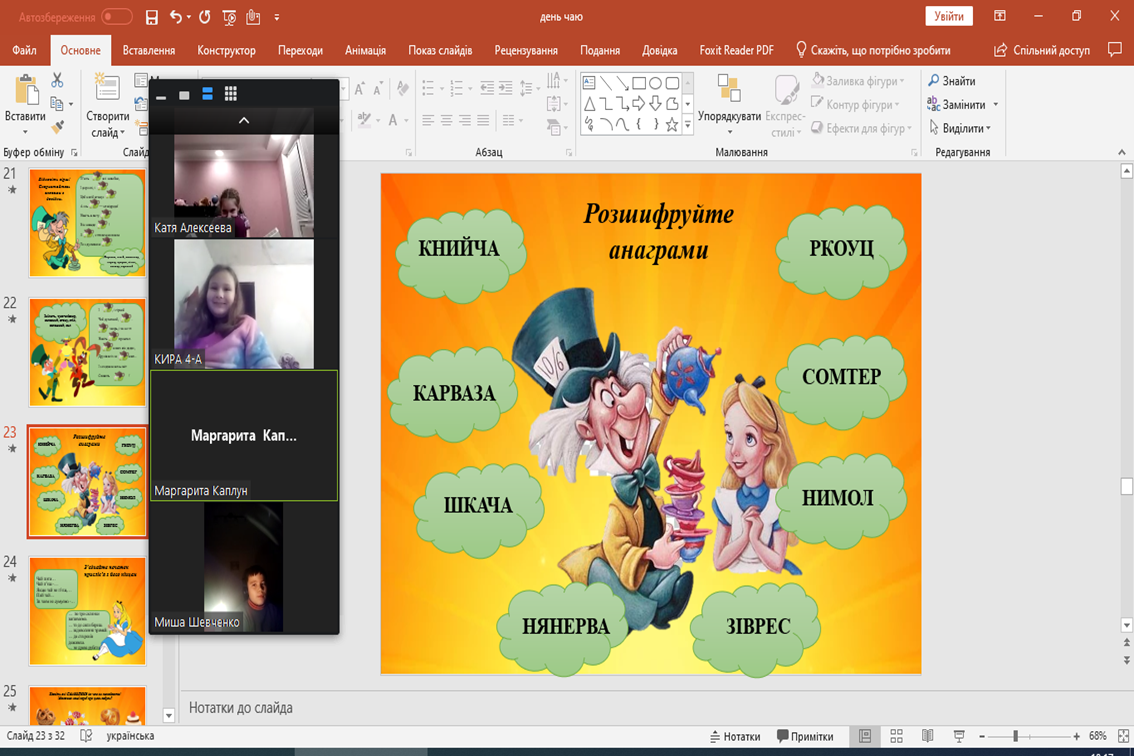
Task: Open the Файл menu
Action: (x=24, y=50)
